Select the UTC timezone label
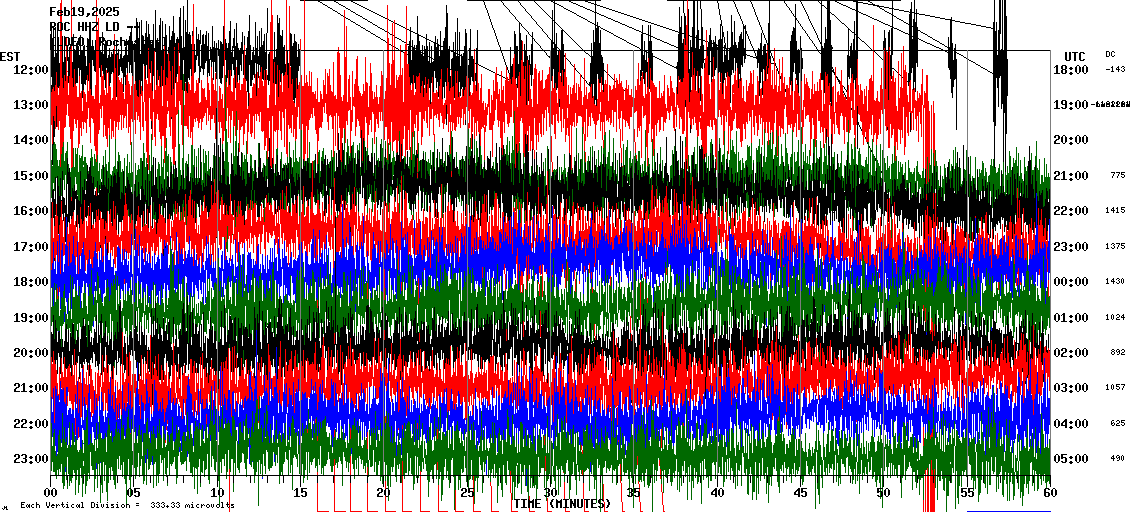1130x519 pixels. [x=1074, y=56]
